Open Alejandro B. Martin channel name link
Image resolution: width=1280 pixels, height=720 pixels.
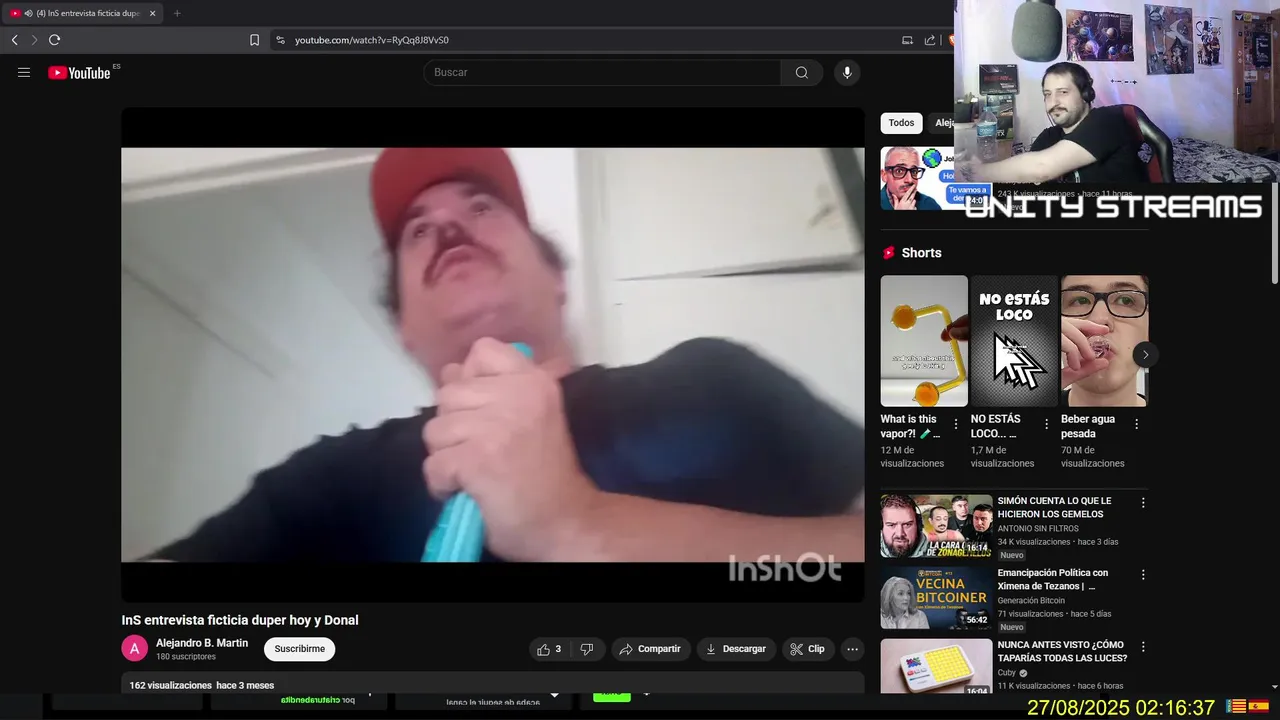[202, 643]
